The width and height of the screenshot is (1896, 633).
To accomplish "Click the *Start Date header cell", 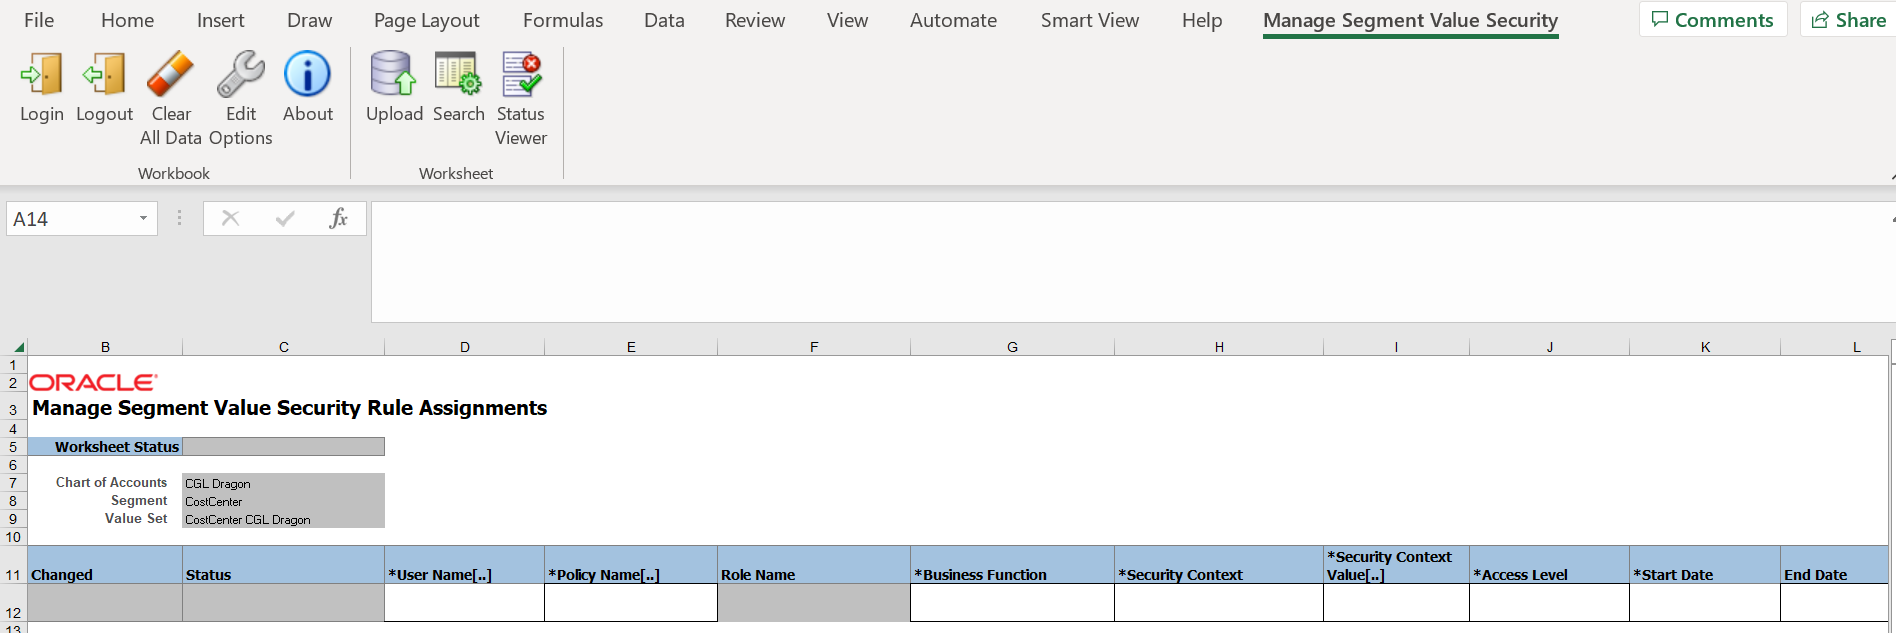I will coord(1705,565).
